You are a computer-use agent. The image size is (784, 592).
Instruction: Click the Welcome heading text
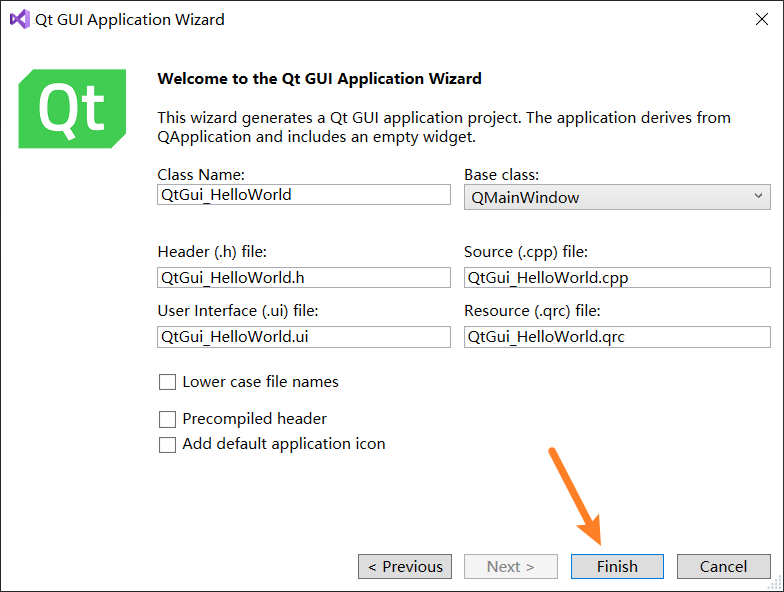coord(320,78)
